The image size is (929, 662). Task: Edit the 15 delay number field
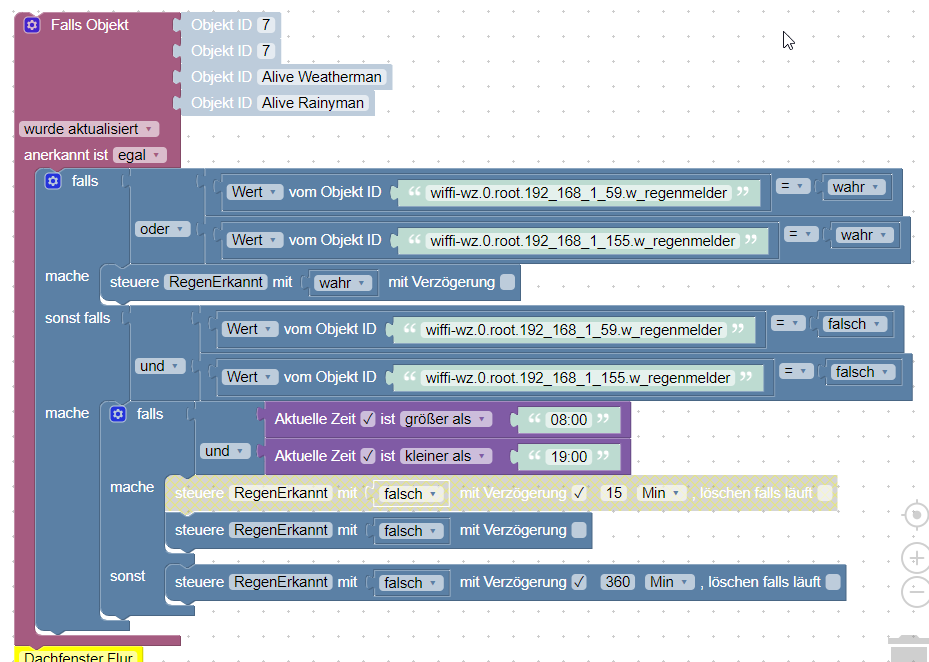614,493
